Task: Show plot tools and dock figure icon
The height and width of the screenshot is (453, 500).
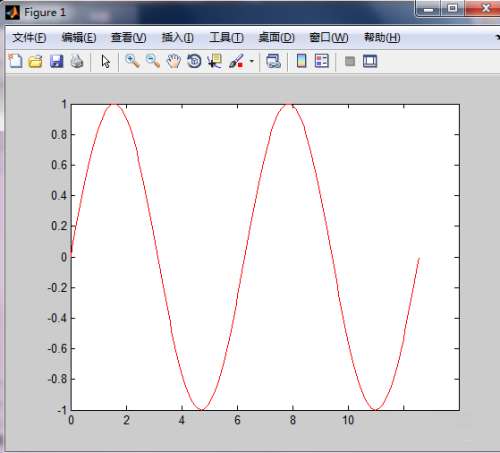Action: click(x=370, y=61)
